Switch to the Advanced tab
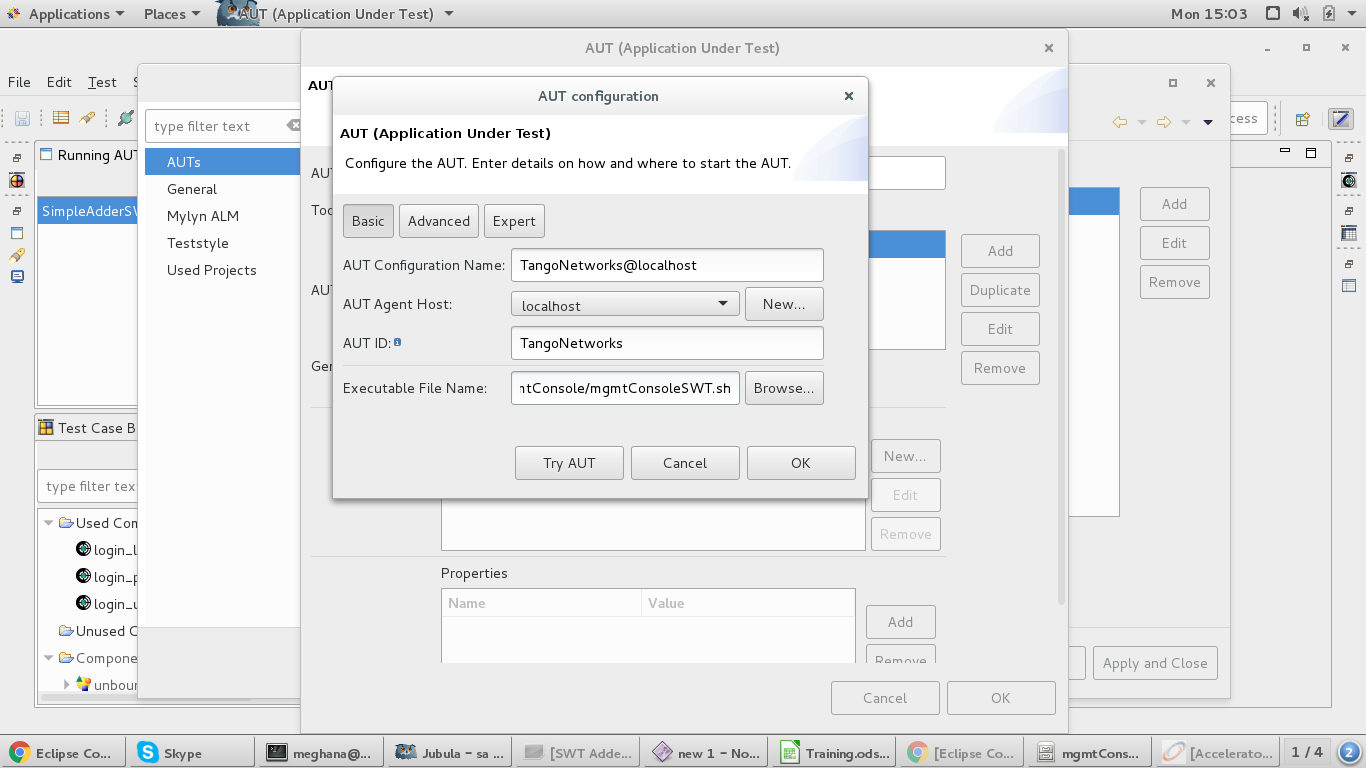1366x768 pixels. pos(439,221)
